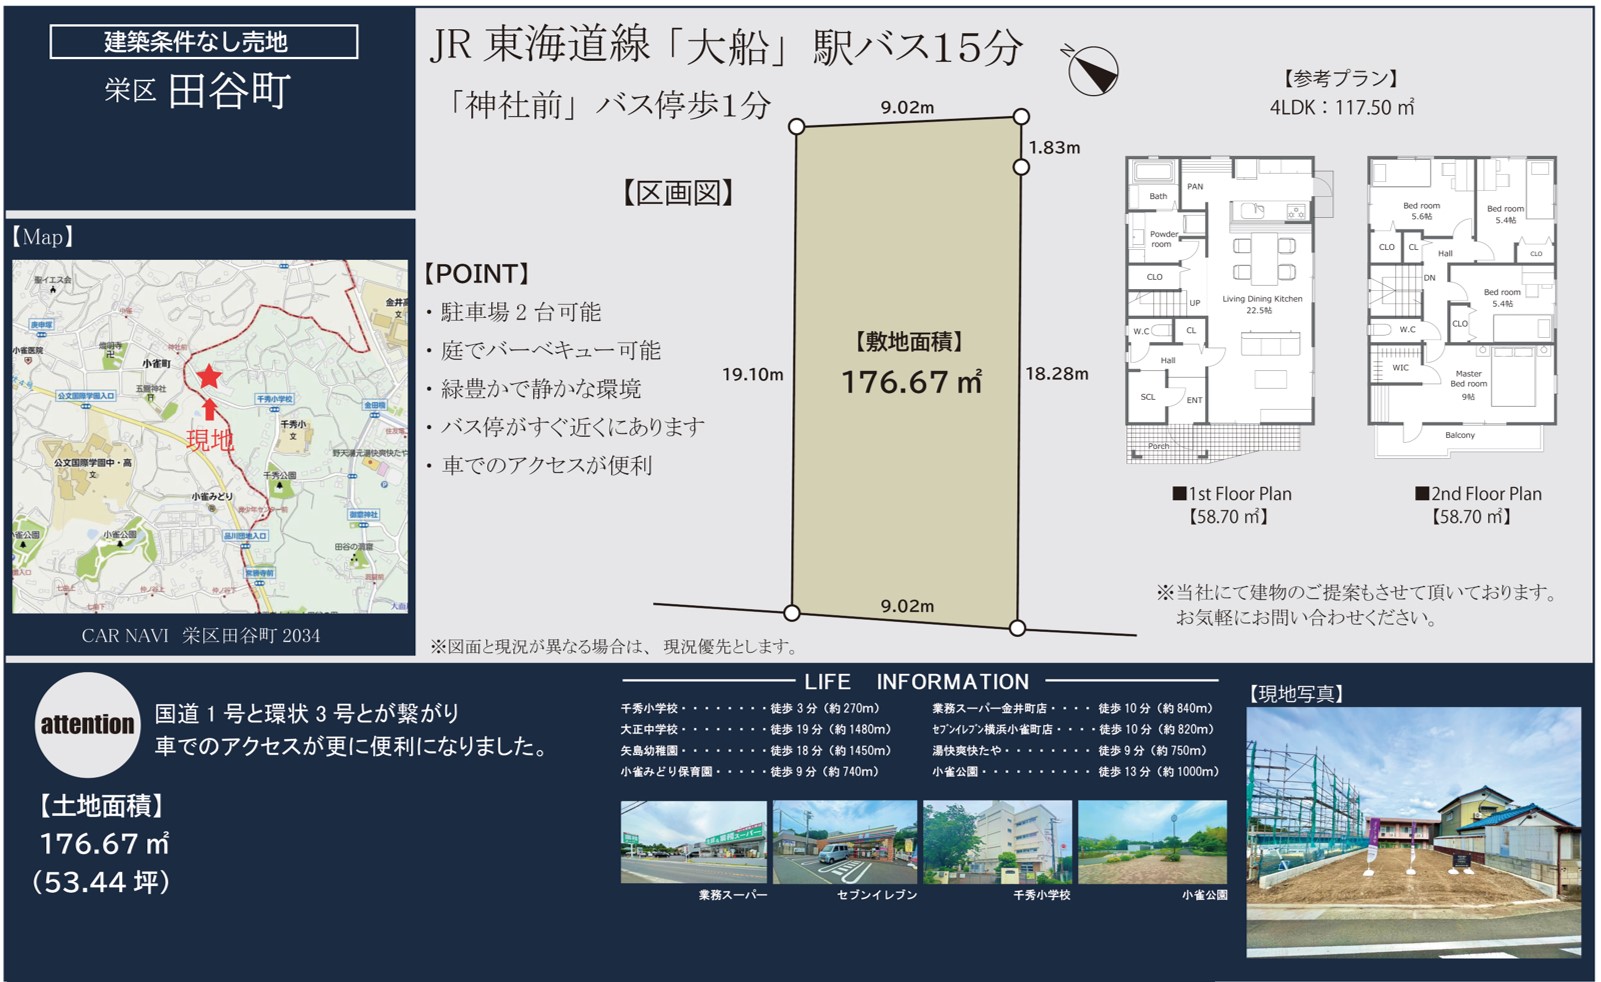Select the bottom-left corner marker of the plot
The height and width of the screenshot is (982, 1601).
point(792,613)
